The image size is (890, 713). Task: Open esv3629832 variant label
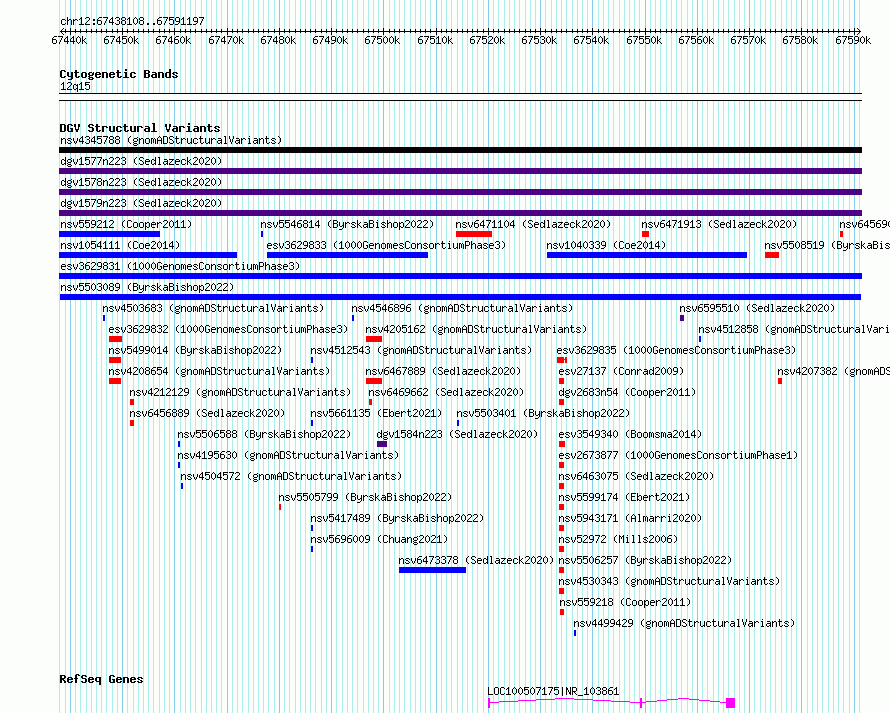[x=228, y=329]
